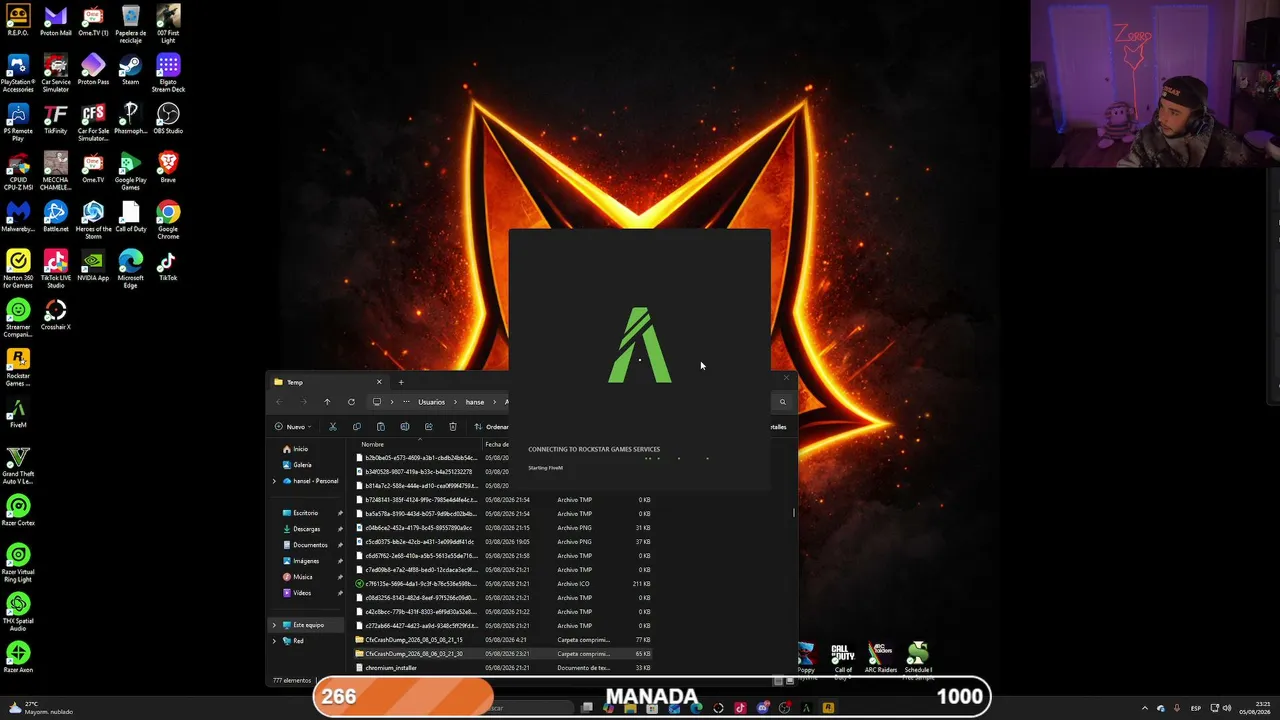
Task: Go up one folder level in Explorer
Action: (x=327, y=402)
